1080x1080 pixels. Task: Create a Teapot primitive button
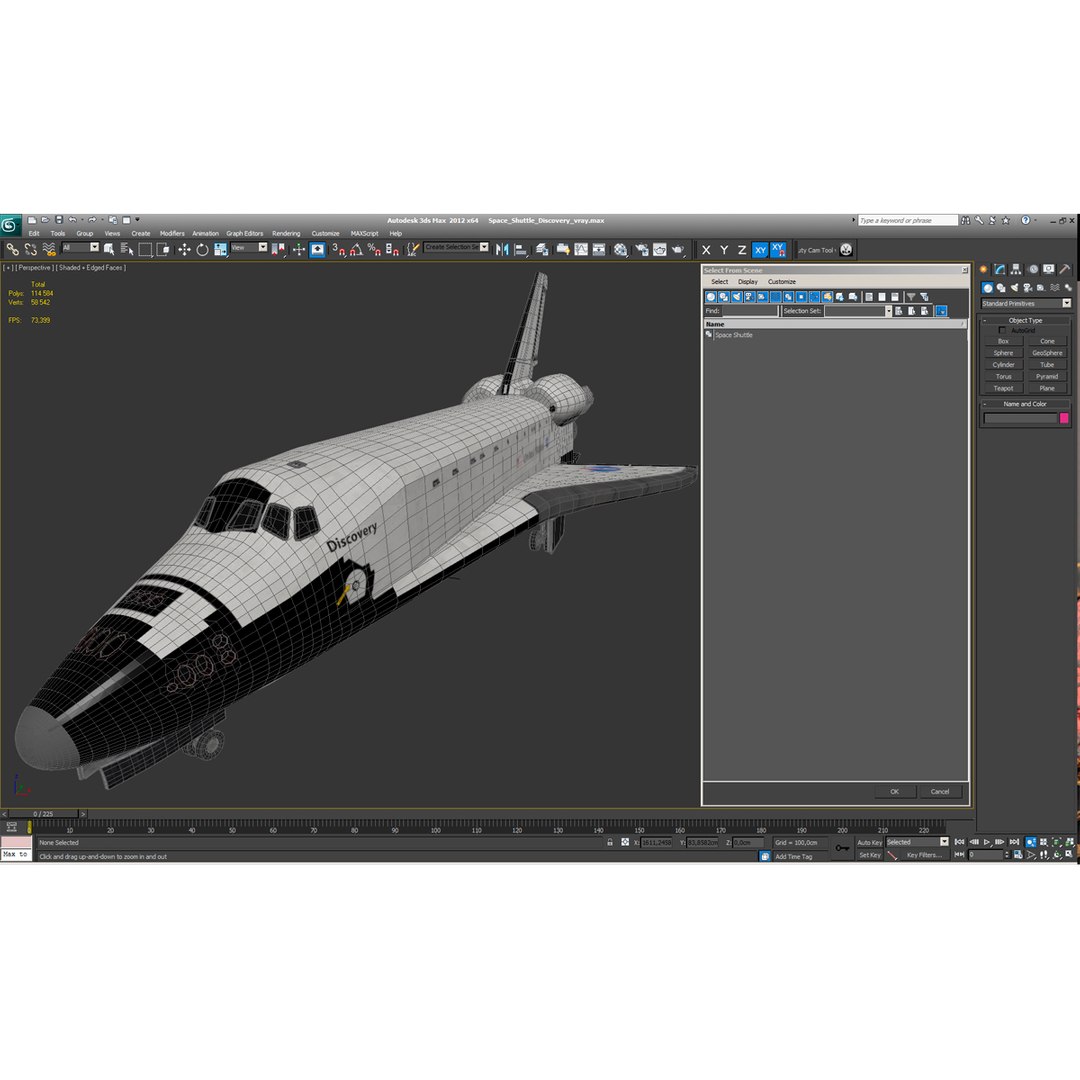coord(1003,388)
